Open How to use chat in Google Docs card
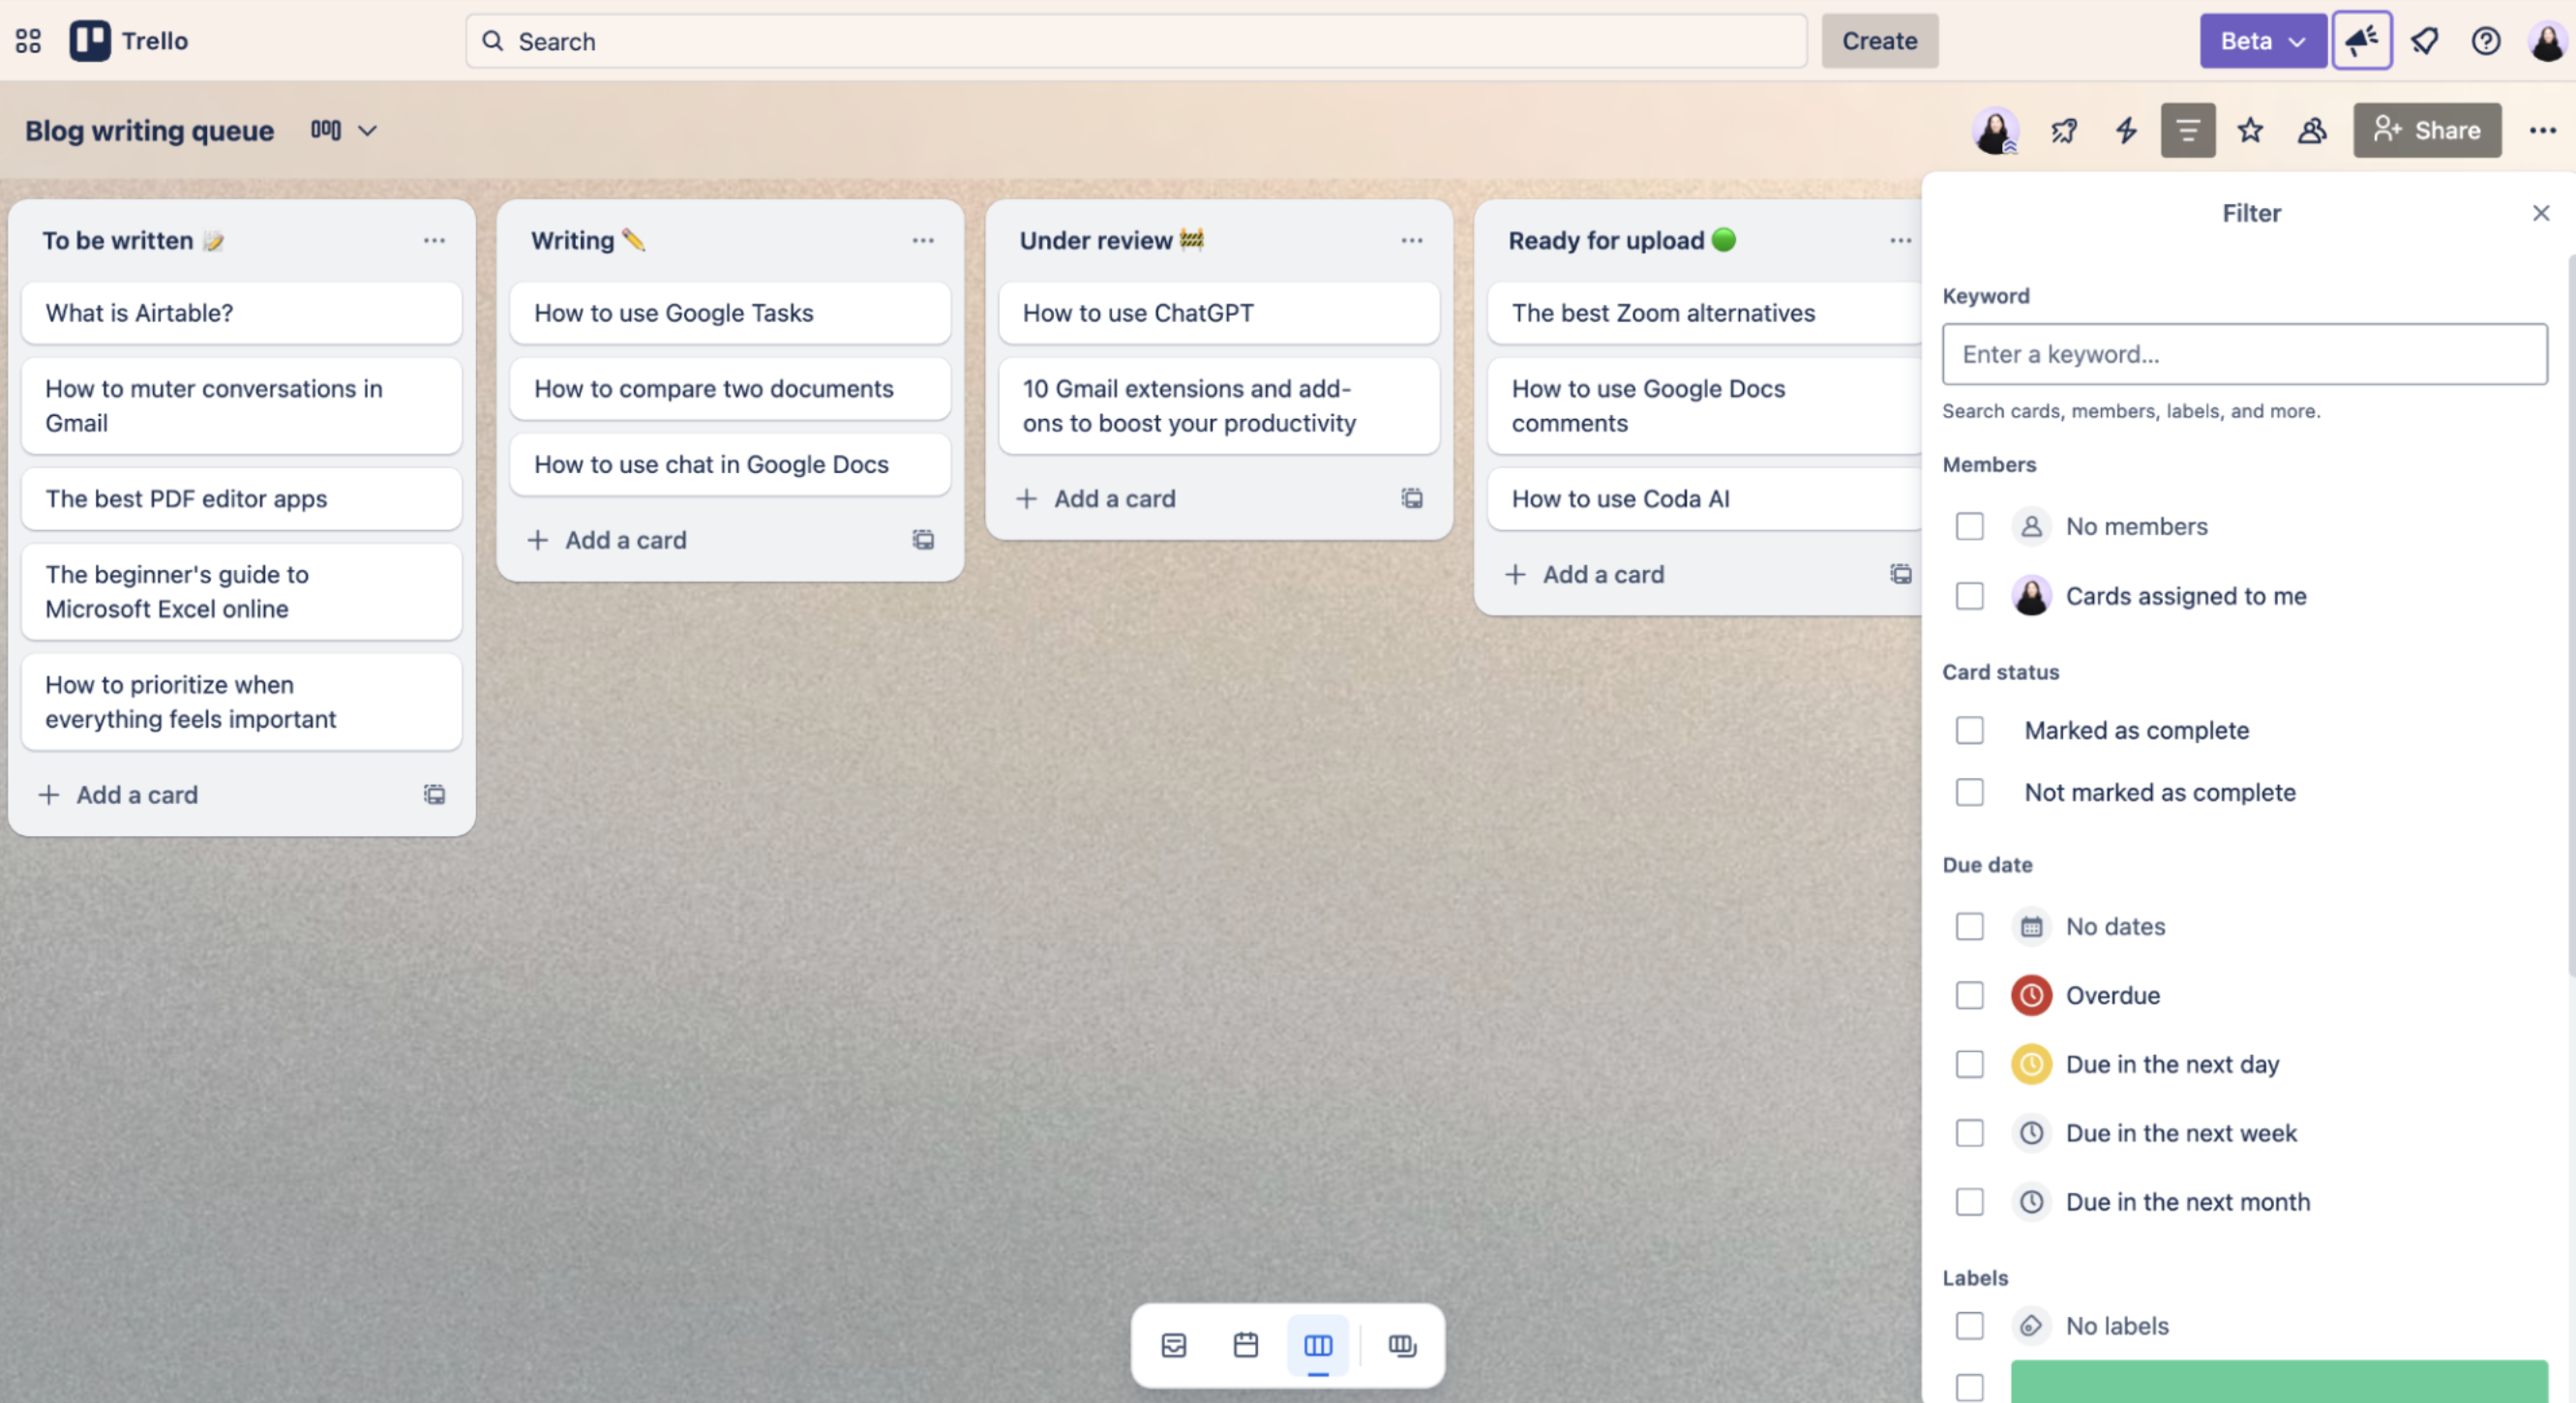 [x=730, y=464]
